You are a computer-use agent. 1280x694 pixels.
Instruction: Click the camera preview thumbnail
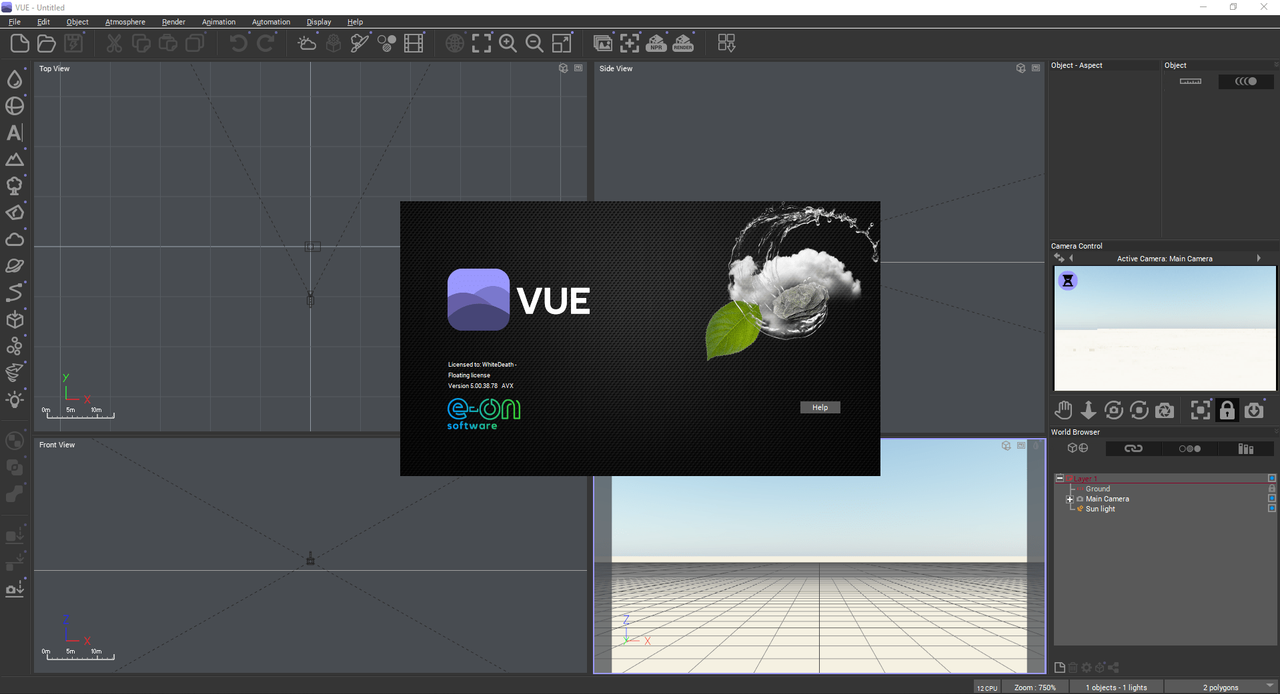pyautogui.click(x=1165, y=328)
